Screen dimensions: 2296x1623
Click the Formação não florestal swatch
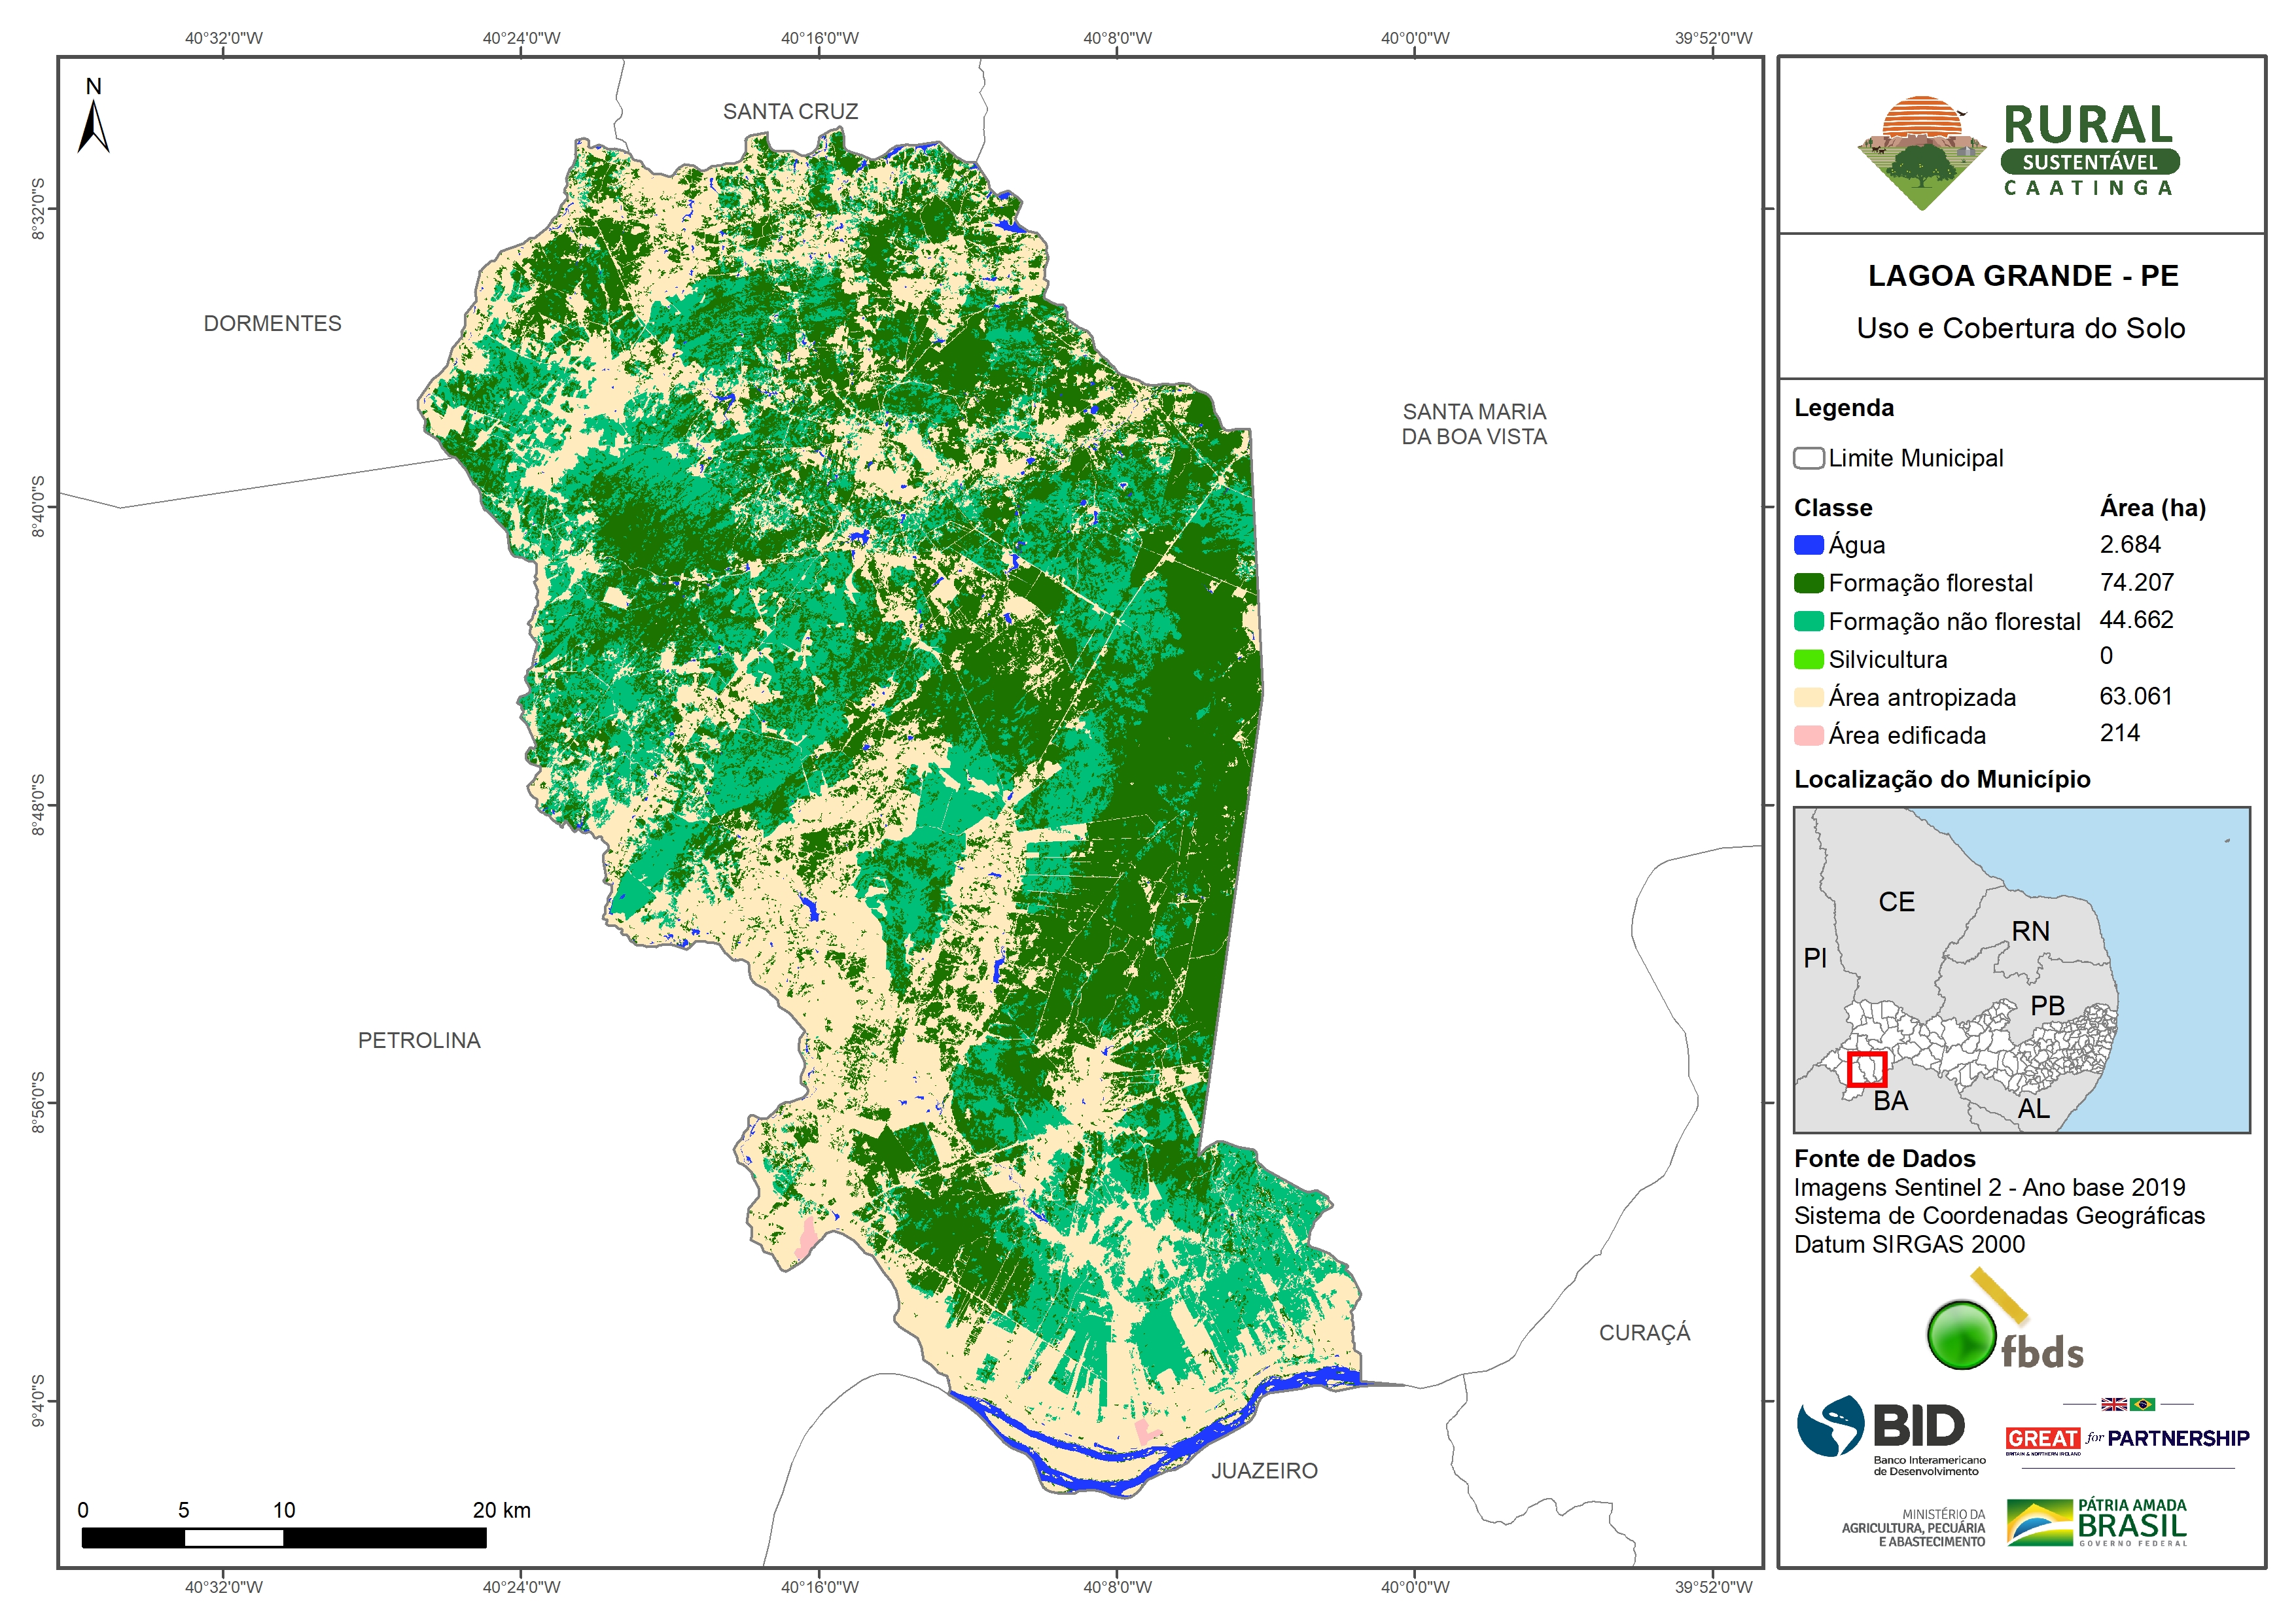(1808, 621)
